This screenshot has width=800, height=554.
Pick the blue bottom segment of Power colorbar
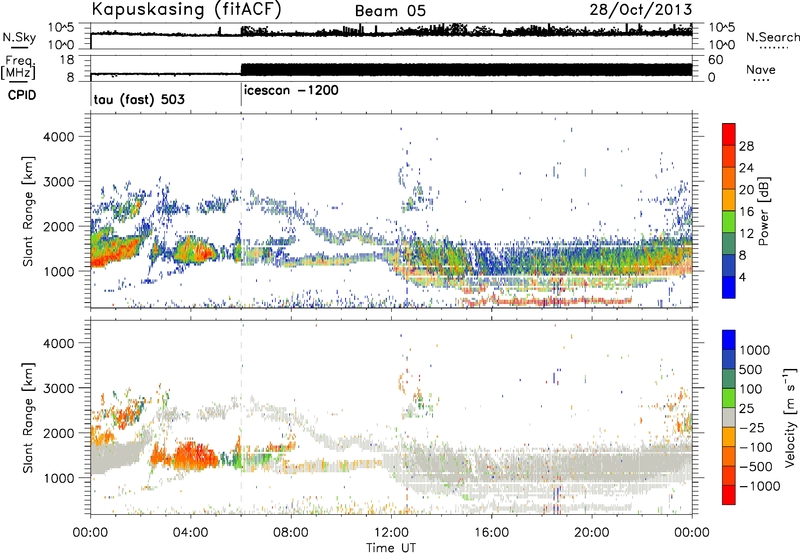729,287
